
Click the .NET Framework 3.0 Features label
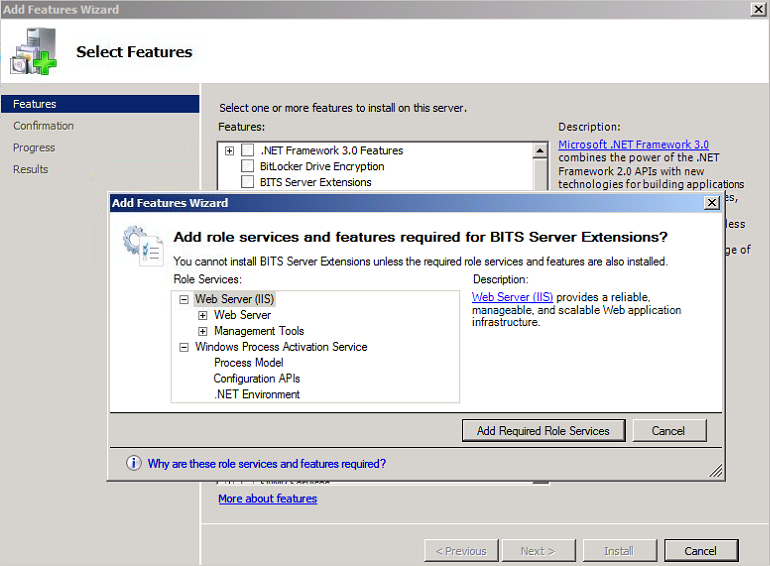pos(331,150)
